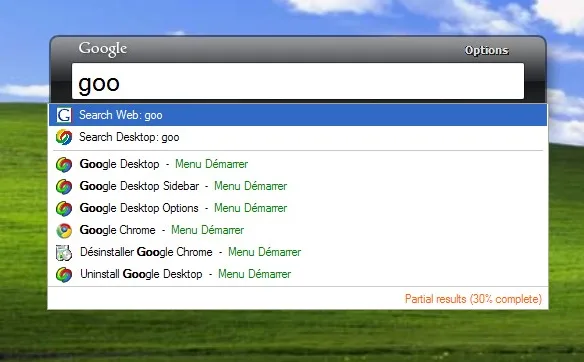Open the Google Desktop Options result

click(x=298, y=208)
